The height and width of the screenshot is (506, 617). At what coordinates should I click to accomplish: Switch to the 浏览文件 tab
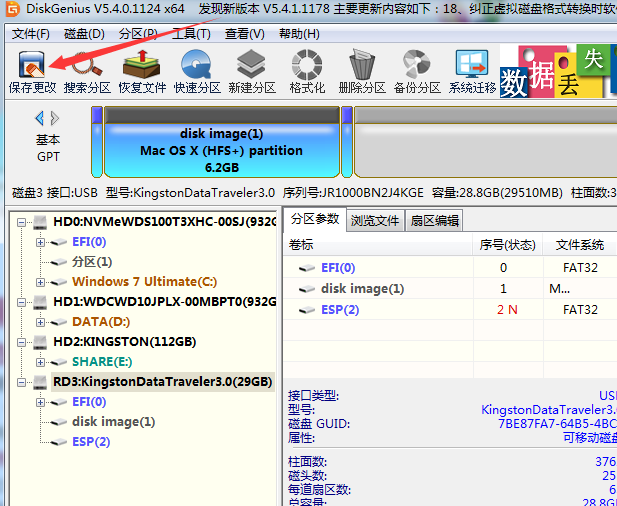(375, 221)
